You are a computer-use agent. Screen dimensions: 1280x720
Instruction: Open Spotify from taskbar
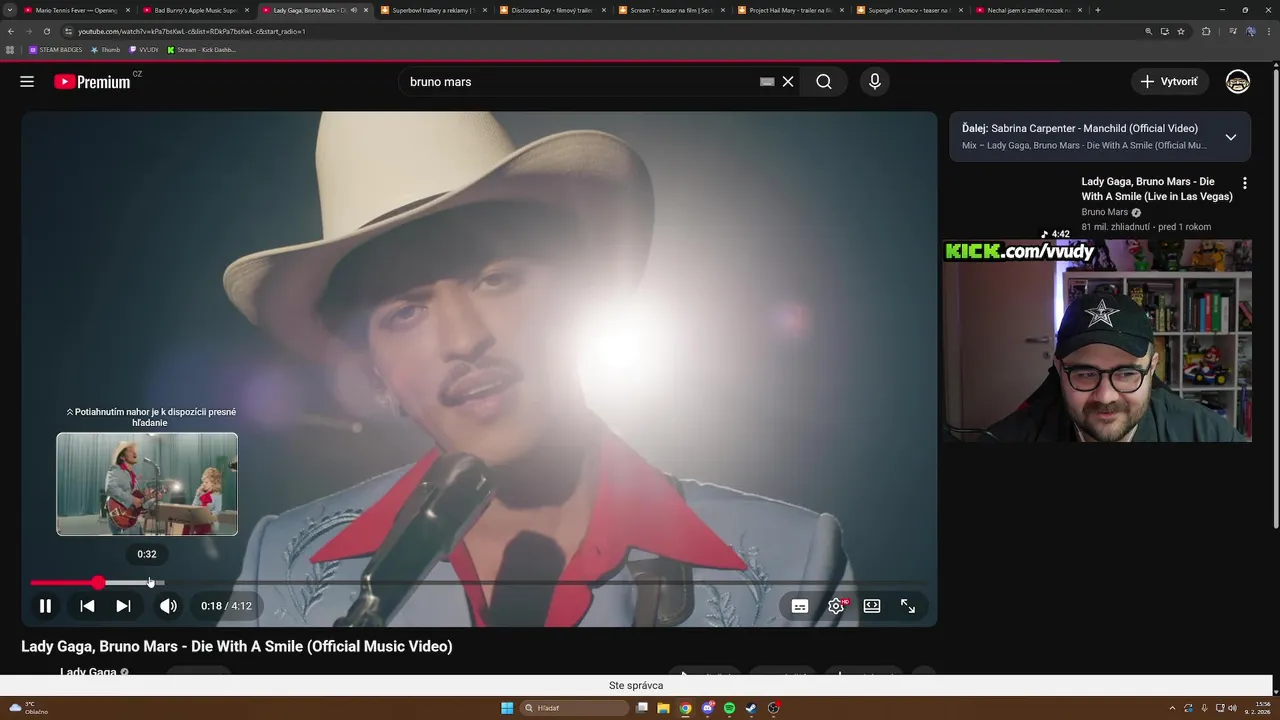click(x=729, y=708)
